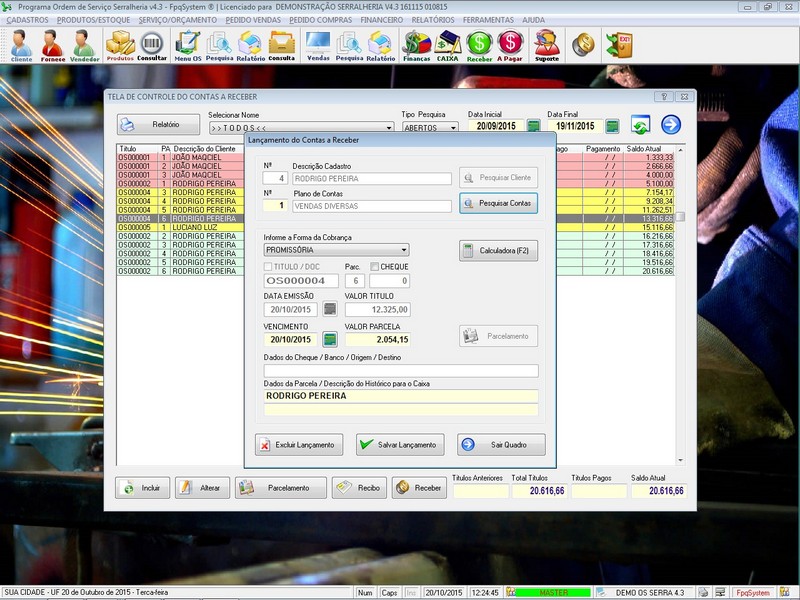This screenshot has width=800, height=600.
Task: Click the Salvar Lançamento button
Action: point(399,445)
